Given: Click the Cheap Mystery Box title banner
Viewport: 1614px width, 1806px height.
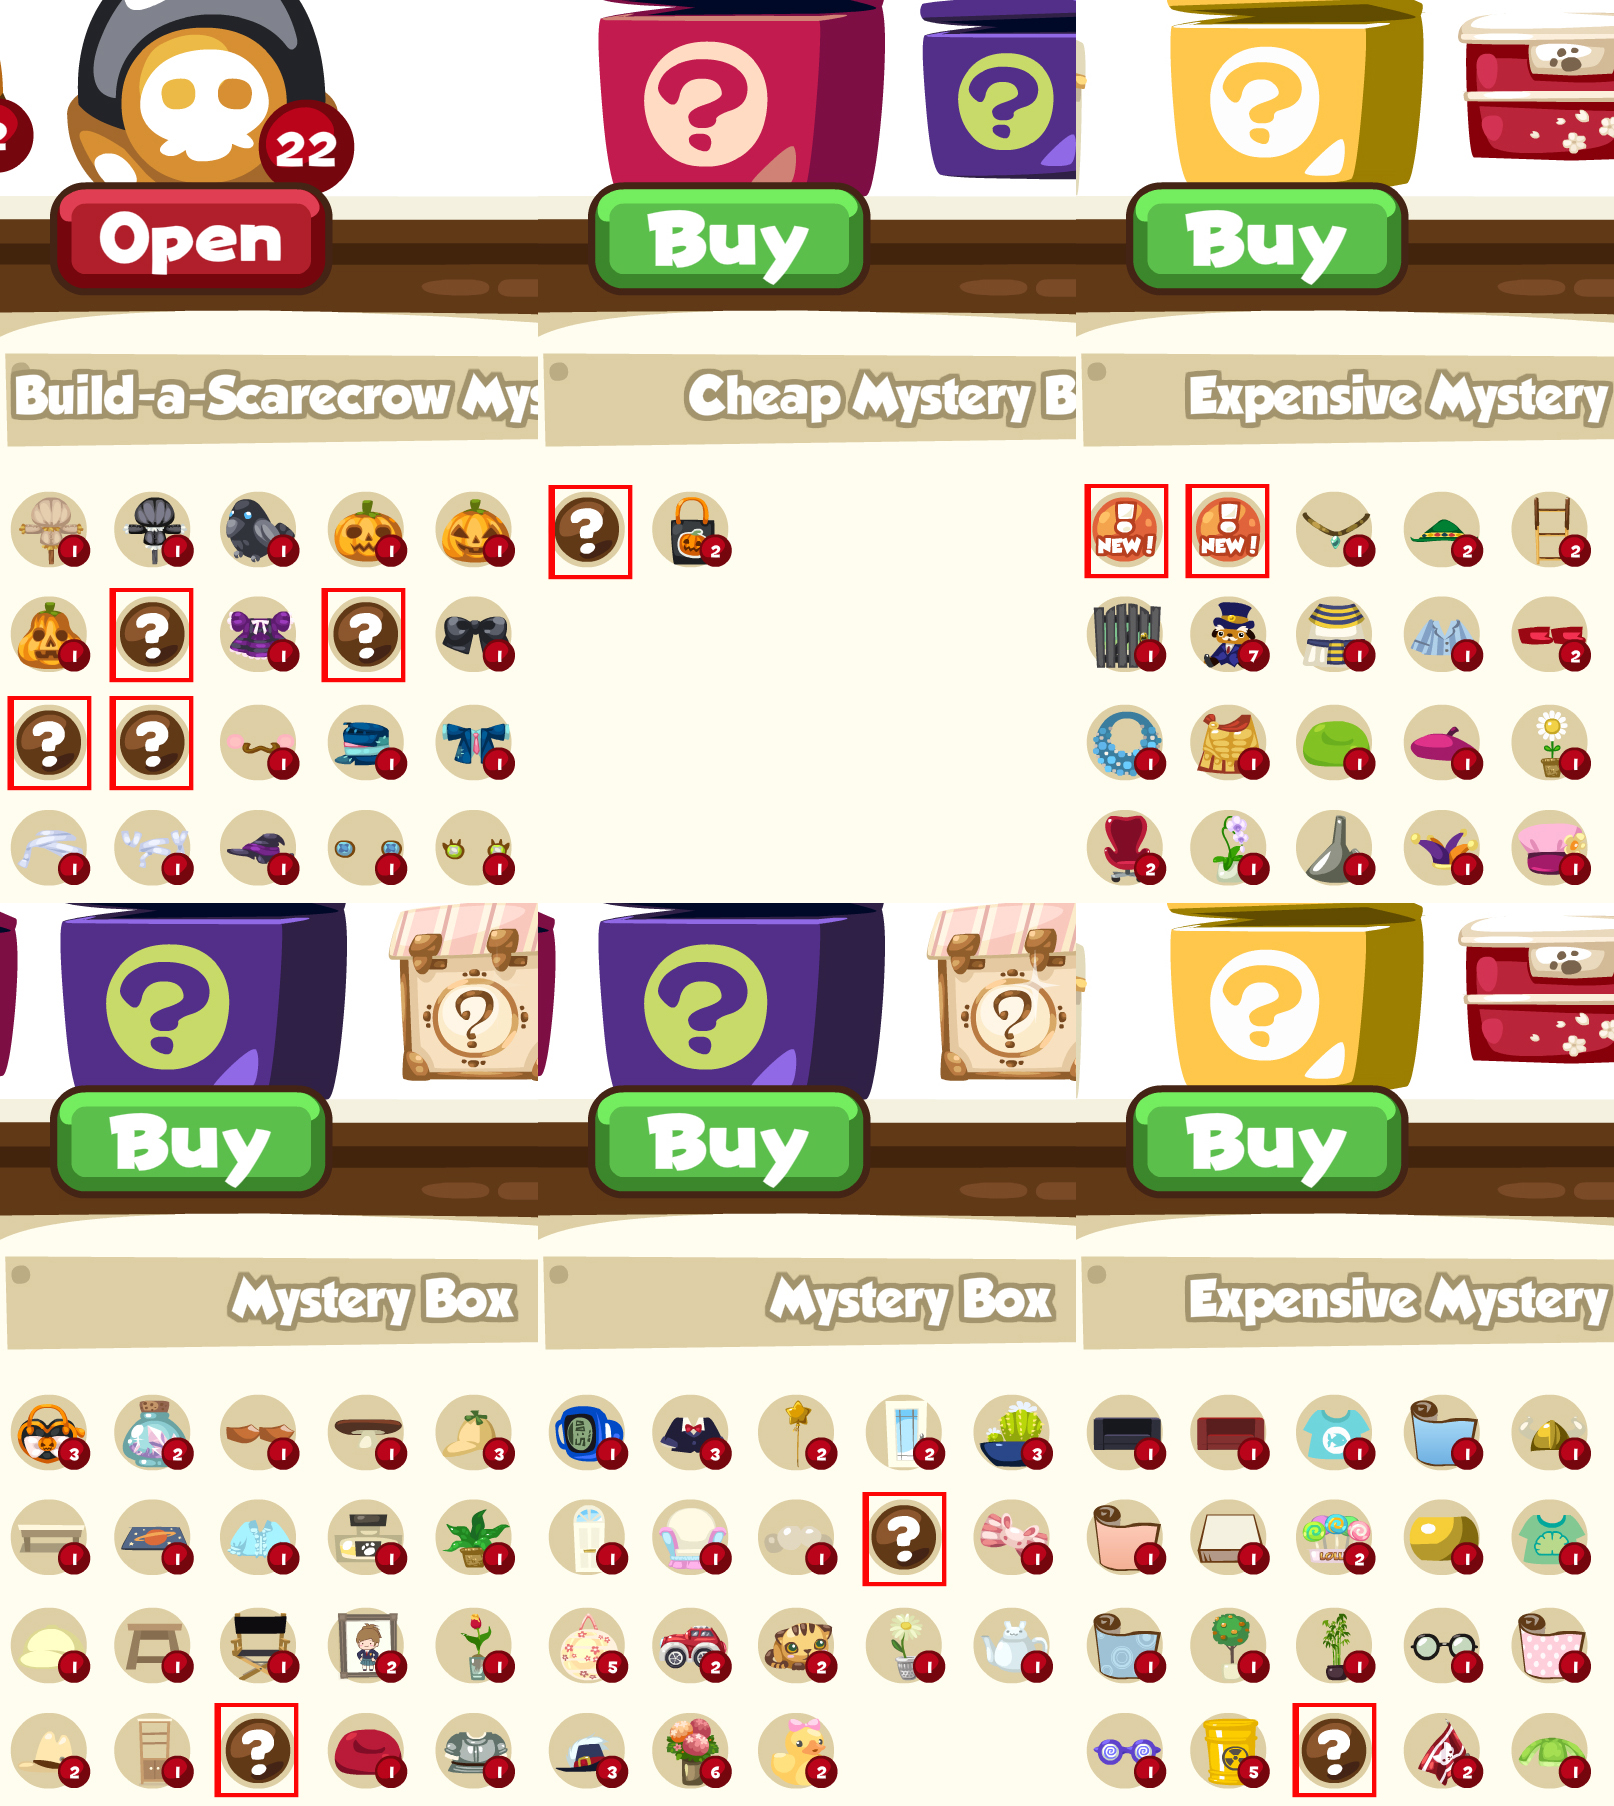Looking at the screenshot, I should click(810, 398).
